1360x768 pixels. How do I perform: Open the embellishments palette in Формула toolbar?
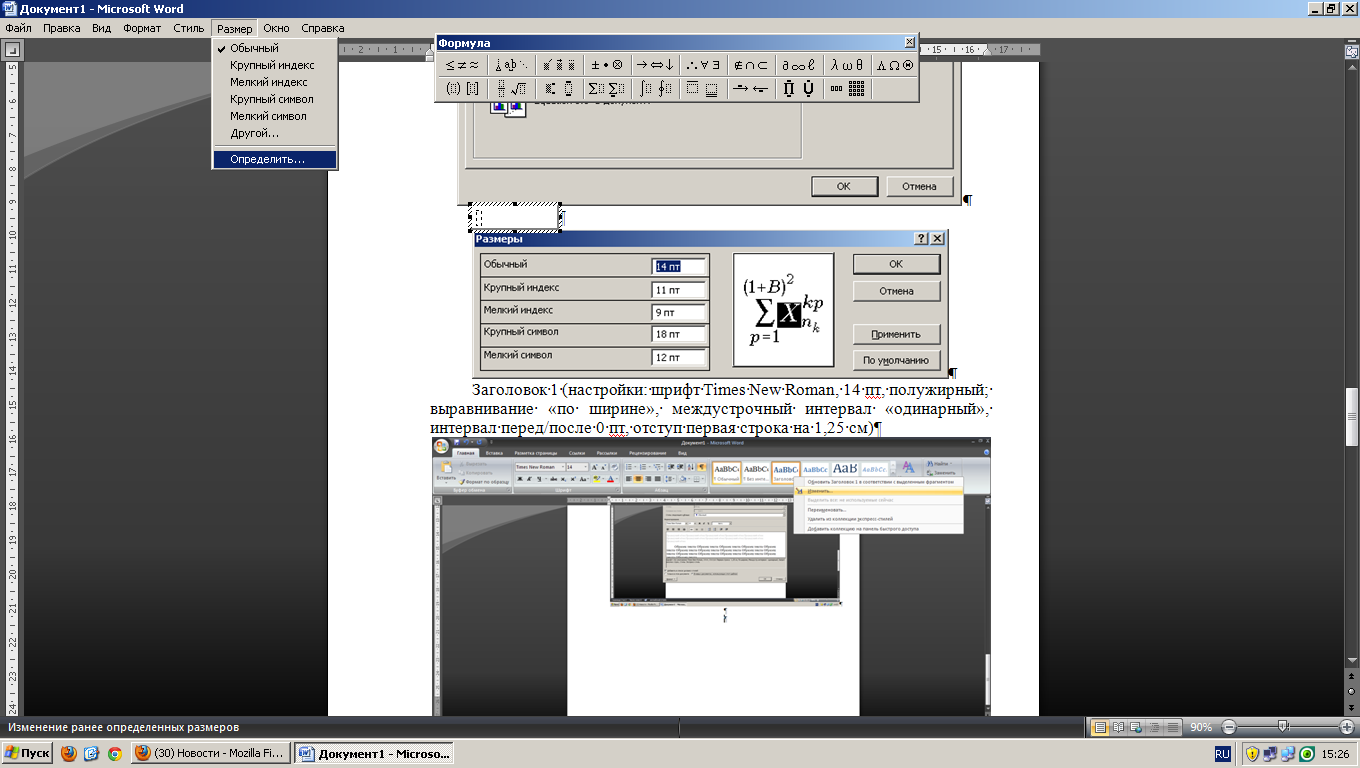tap(558, 65)
